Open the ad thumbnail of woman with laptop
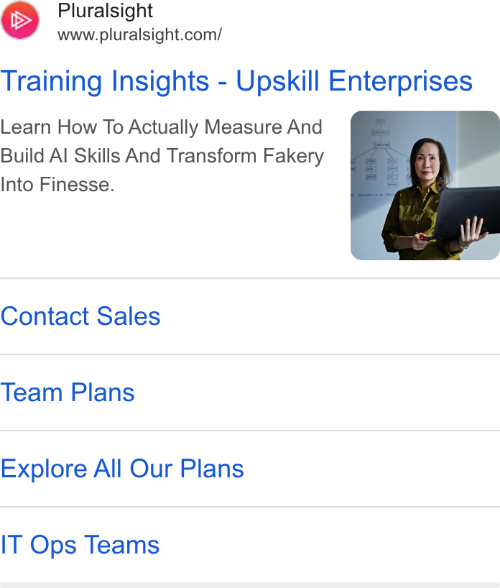This screenshot has width=500, height=588. [425, 185]
